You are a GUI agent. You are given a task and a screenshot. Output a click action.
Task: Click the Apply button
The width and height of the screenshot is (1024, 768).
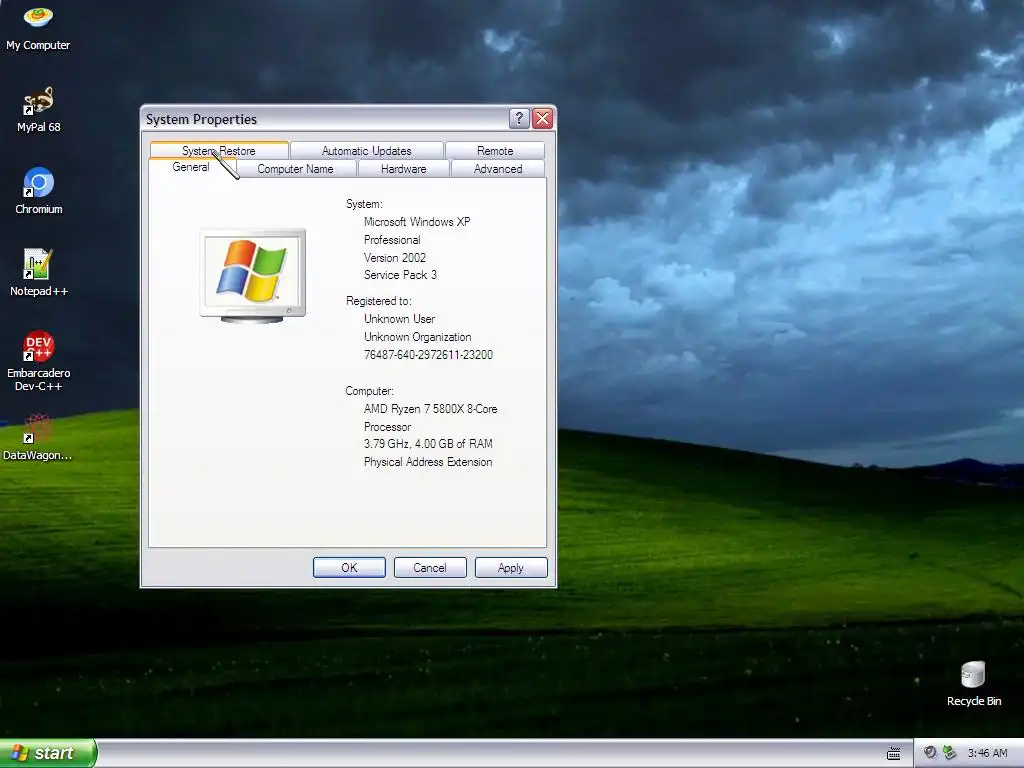click(511, 568)
